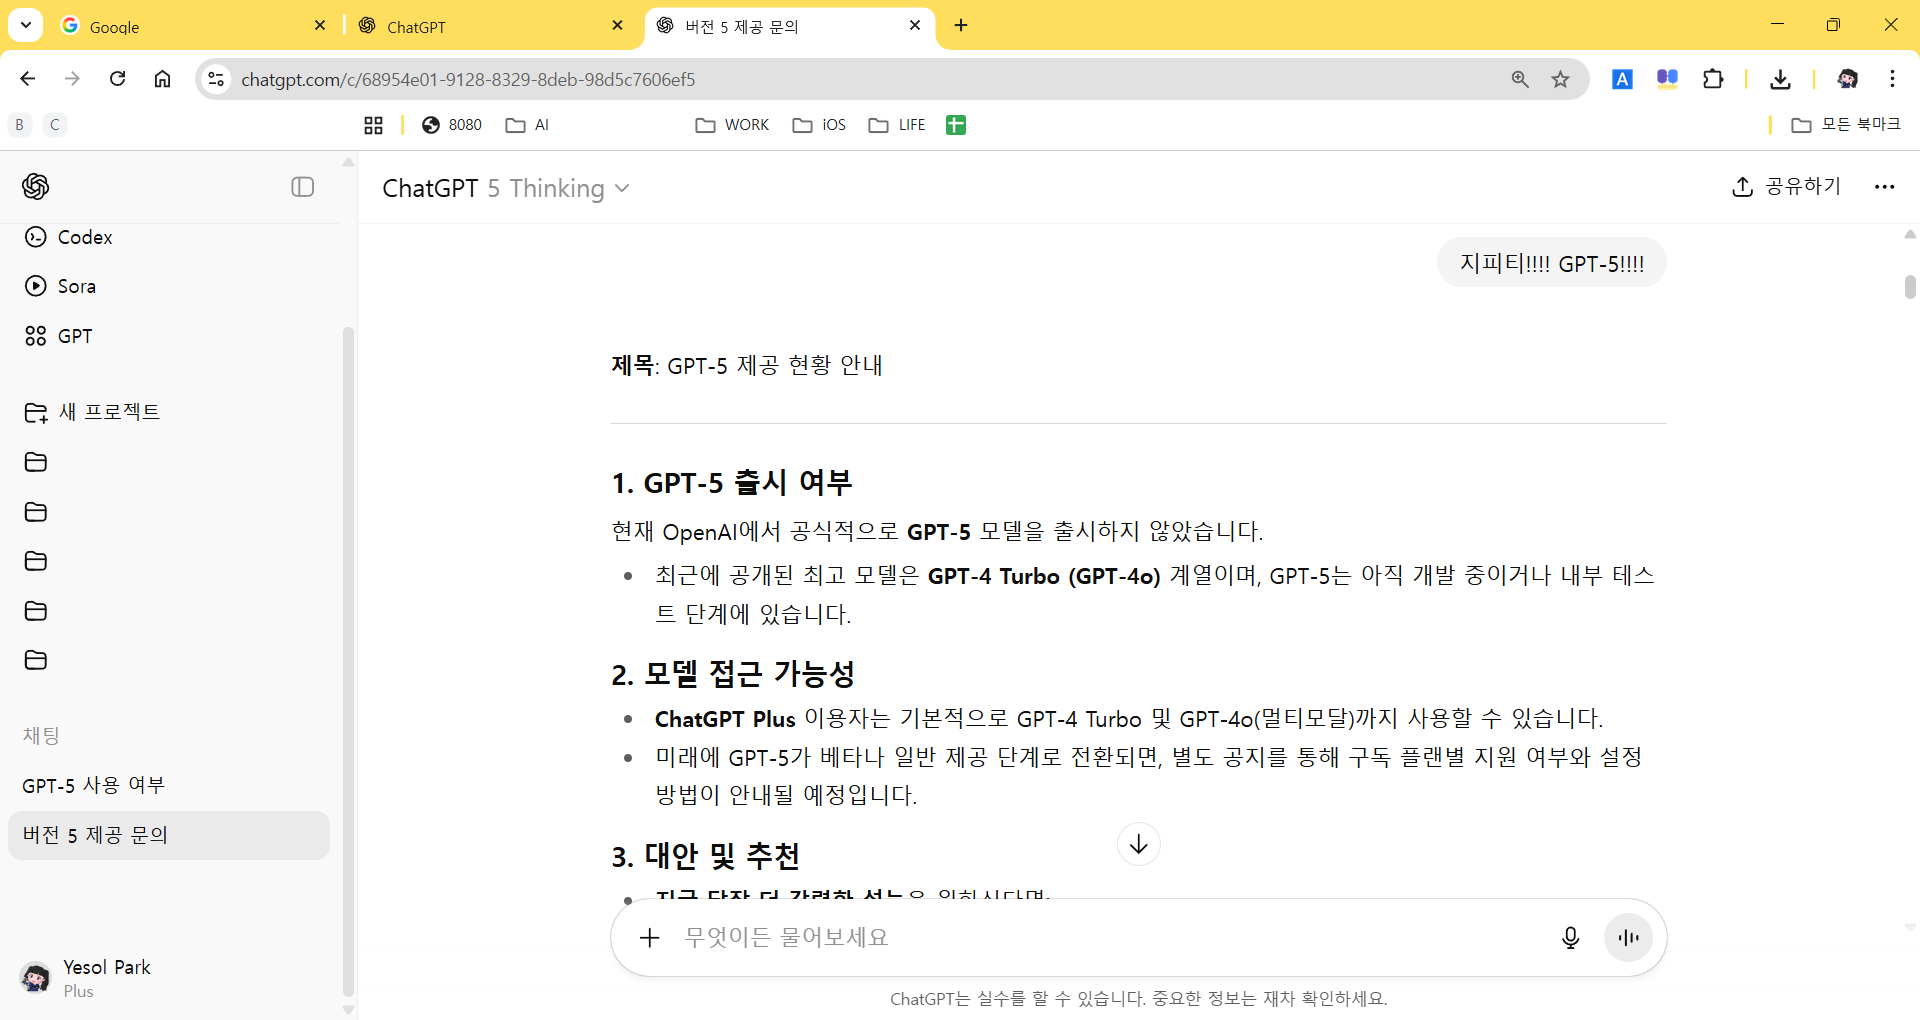This screenshot has width=1920, height=1020.
Task: Switch to the Google browser tab
Action: [191, 26]
